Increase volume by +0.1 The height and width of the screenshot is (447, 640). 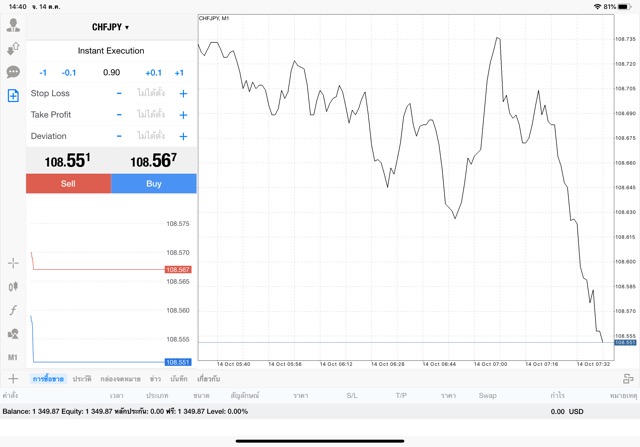(153, 73)
